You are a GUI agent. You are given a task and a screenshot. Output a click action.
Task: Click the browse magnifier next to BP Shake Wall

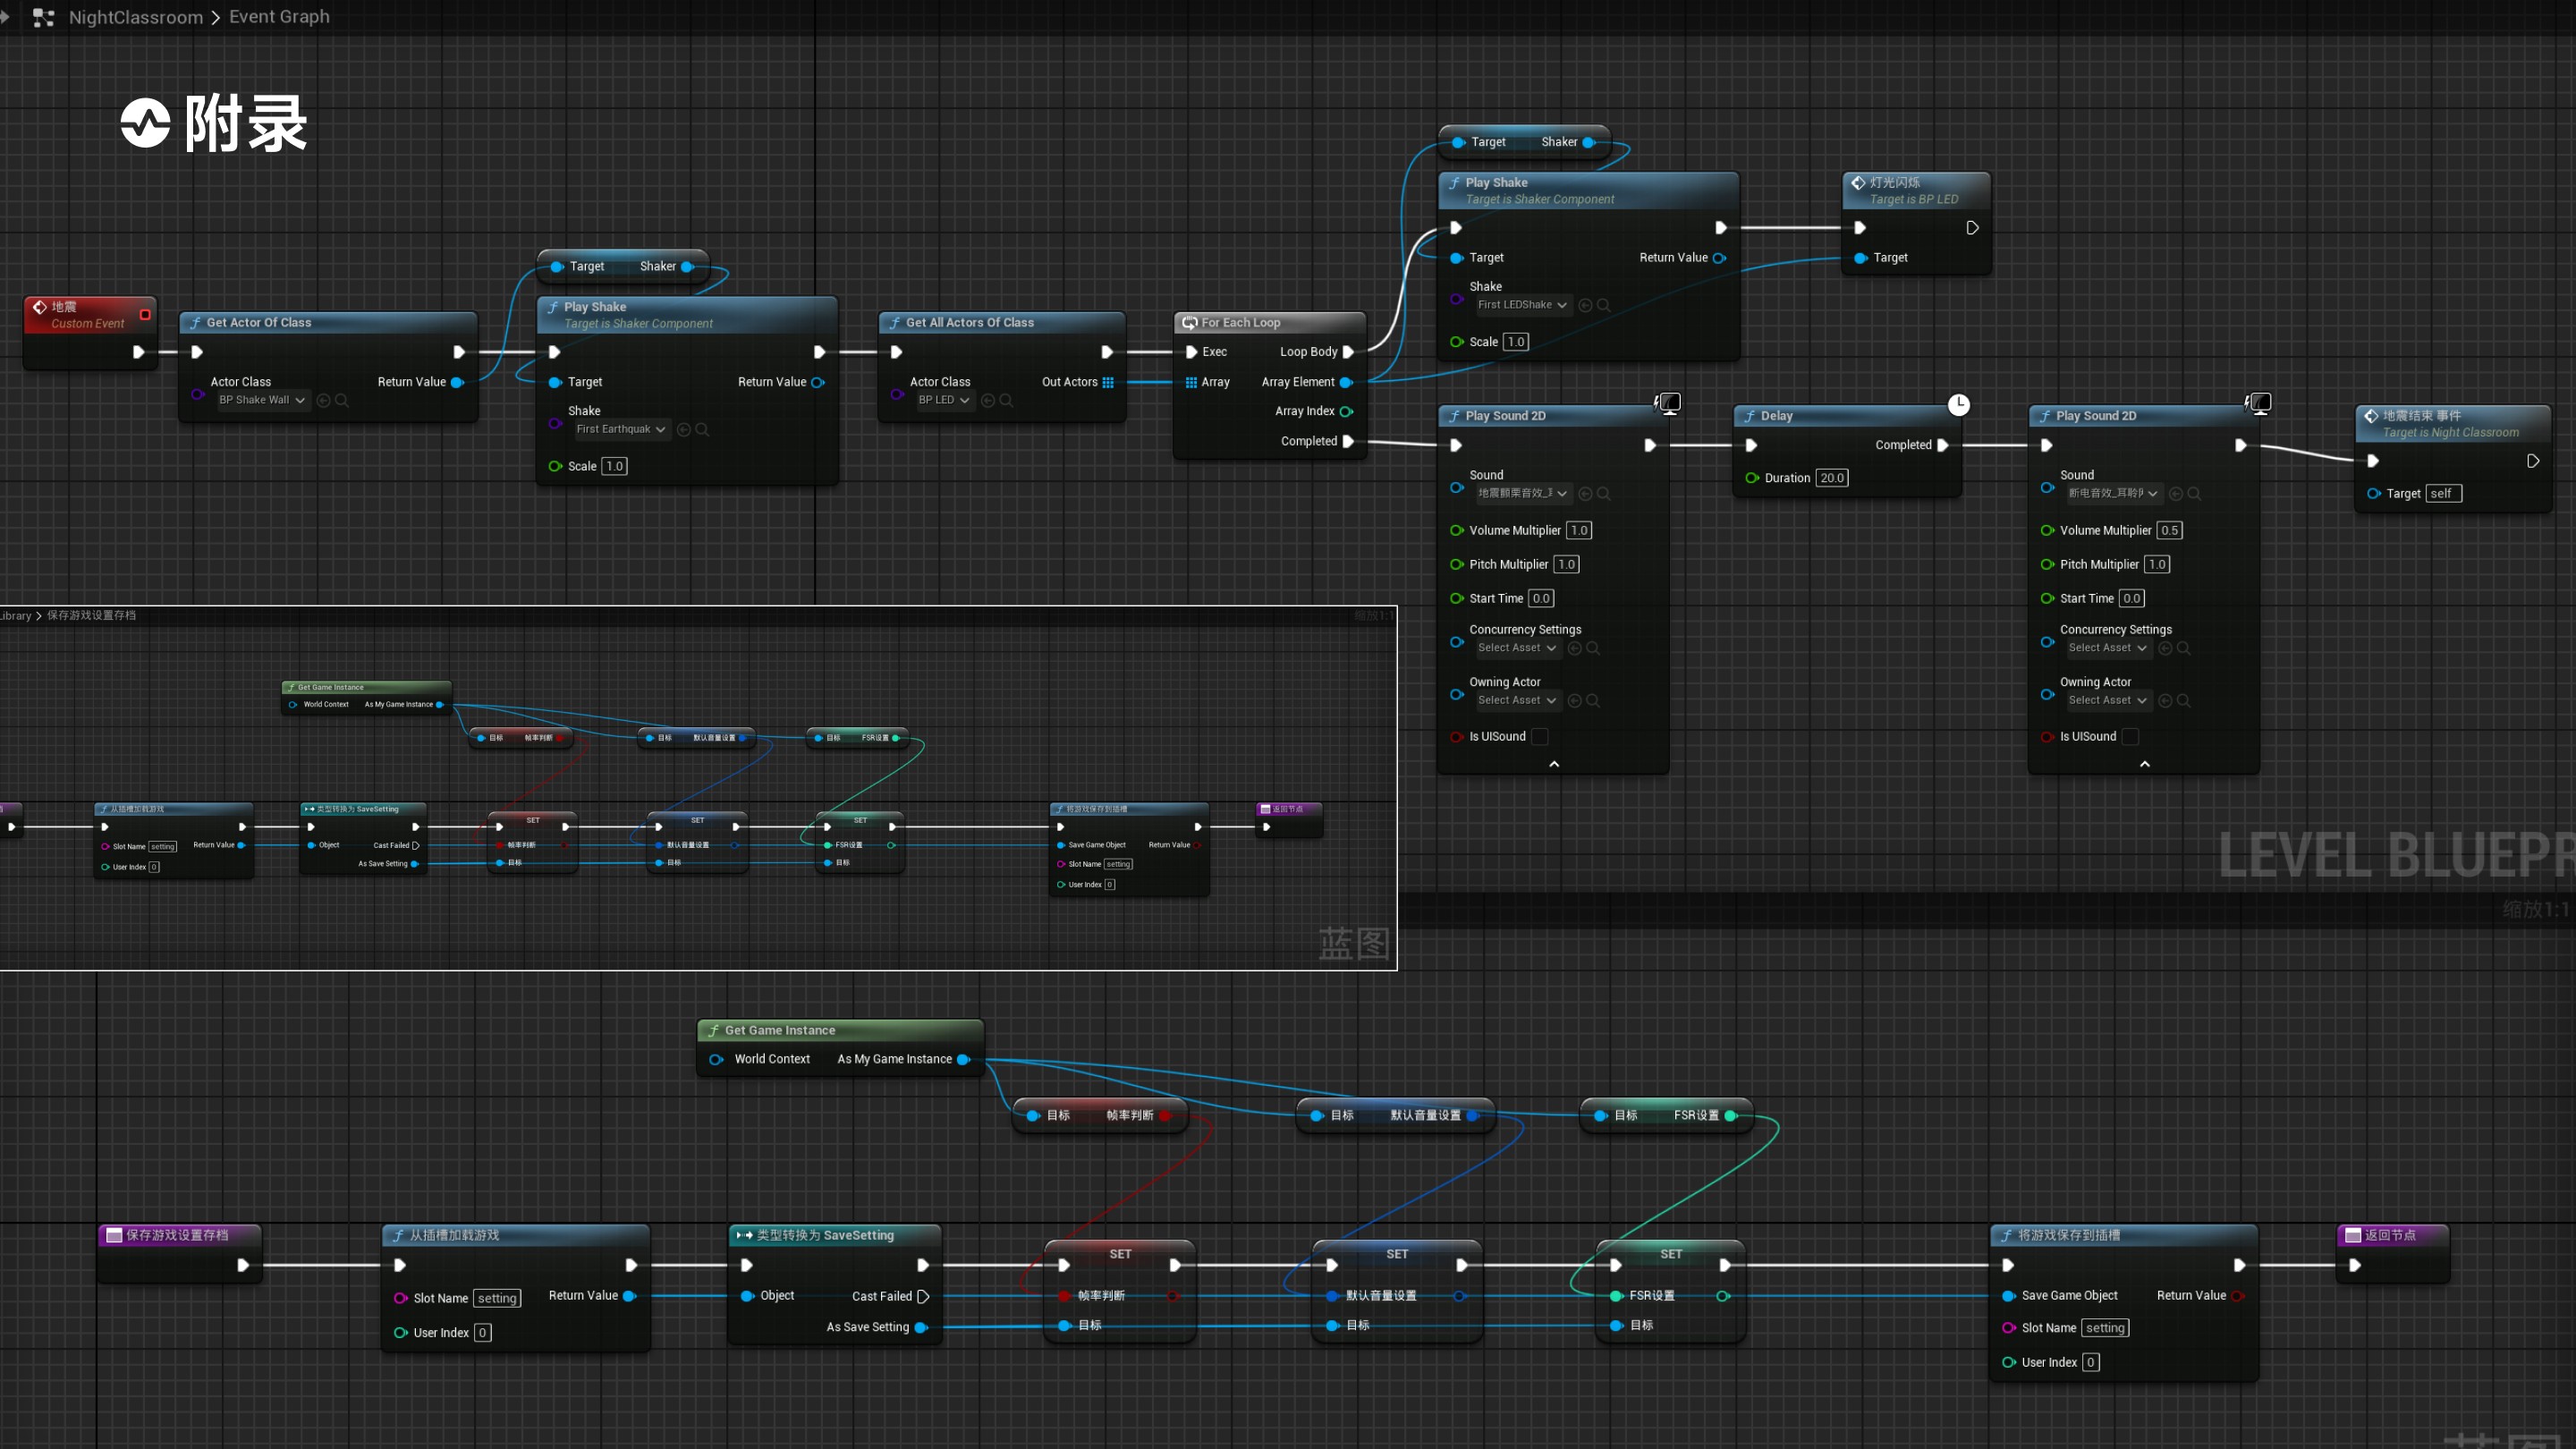(342, 400)
